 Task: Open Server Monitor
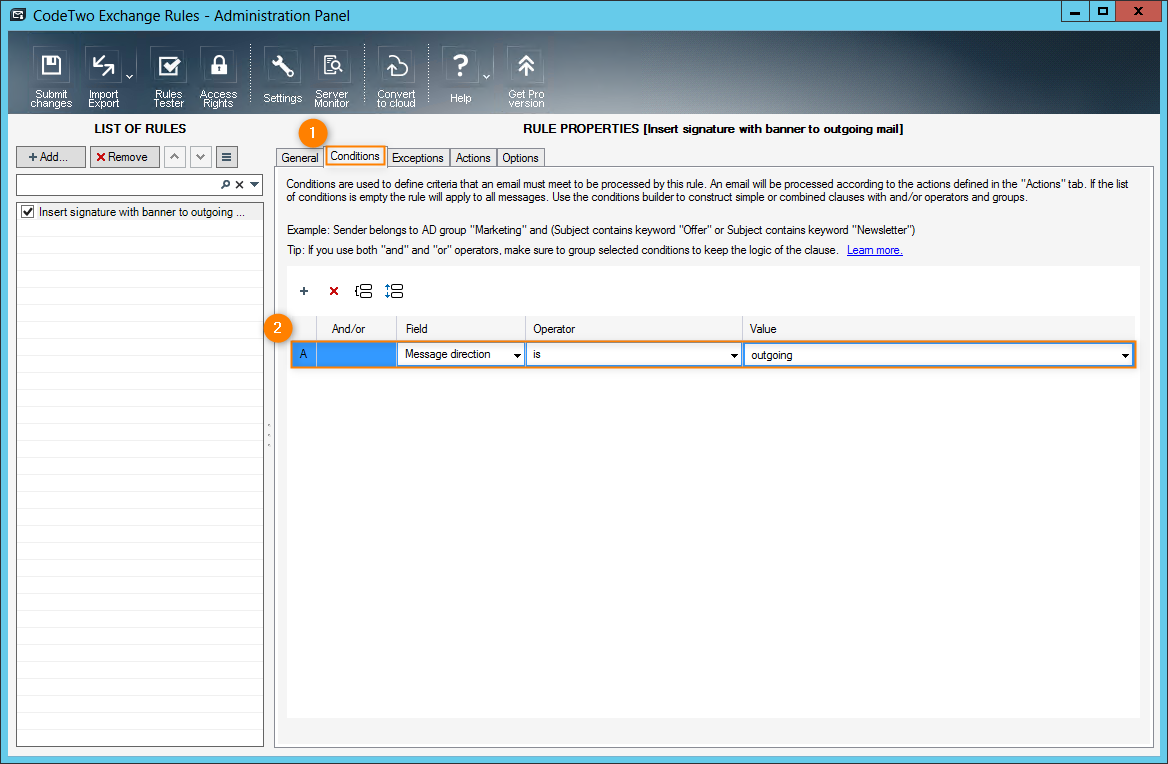pos(331,78)
